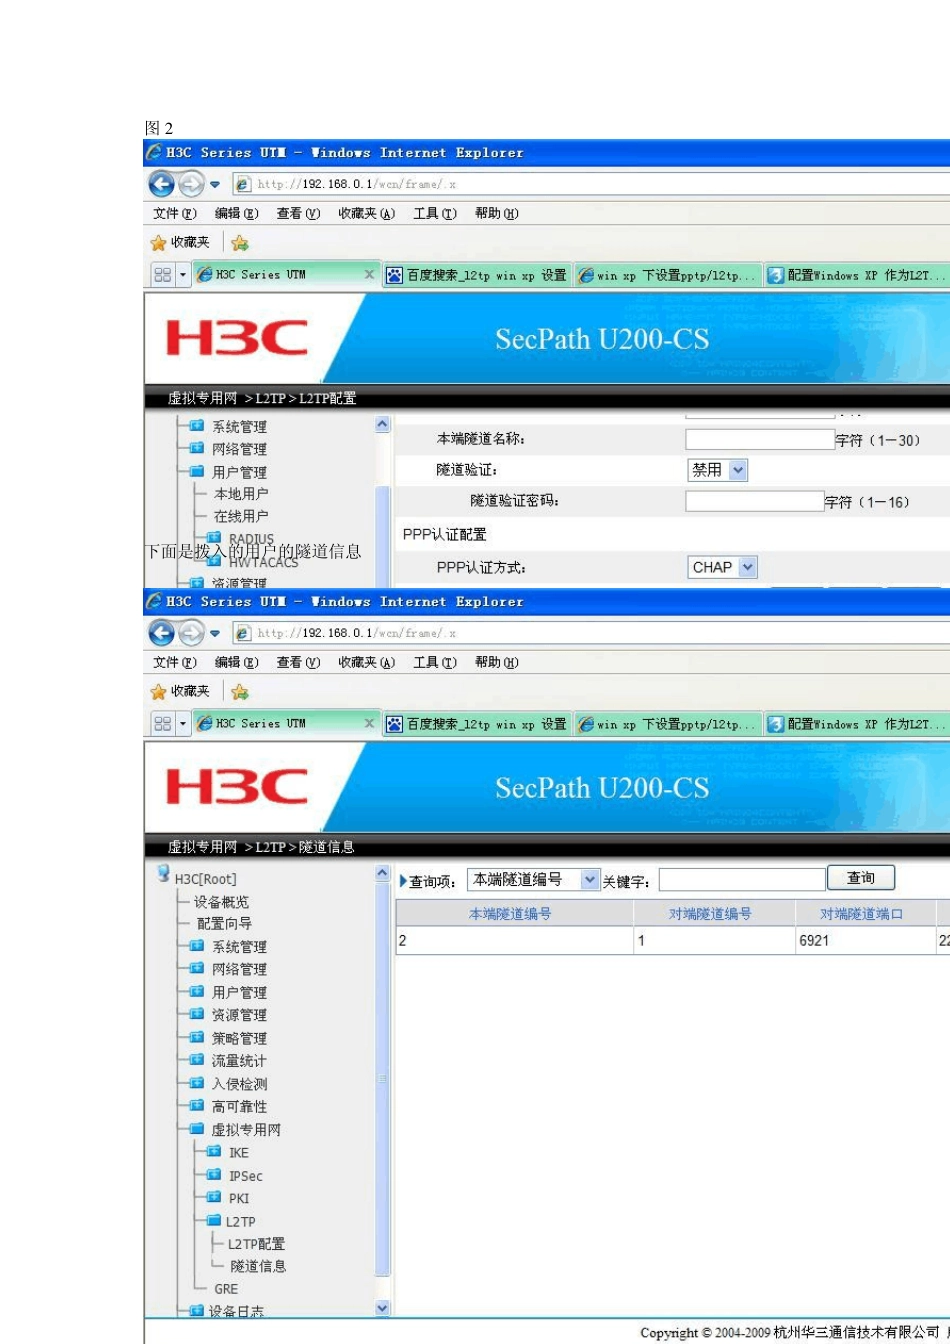This screenshot has height=1344, width=950.
Task: Close the H3C Series UTM tab in the lower window
Action: coord(369,724)
